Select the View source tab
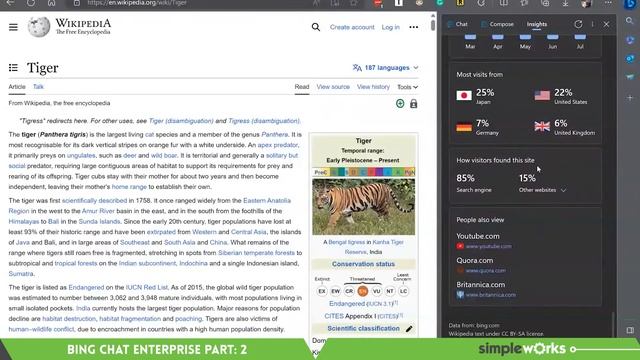Screen dimensions: 640x360 pyautogui.click(x=333, y=87)
